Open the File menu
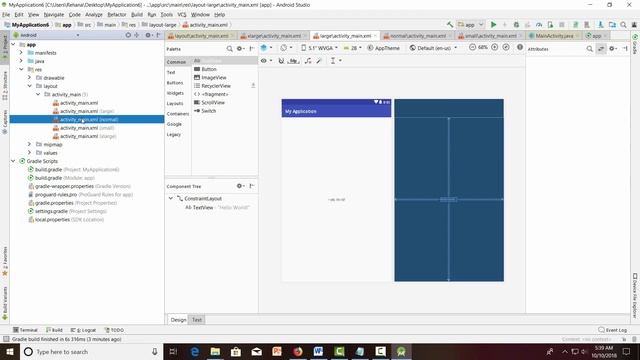This screenshot has height=360, width=640. (6, 15)
